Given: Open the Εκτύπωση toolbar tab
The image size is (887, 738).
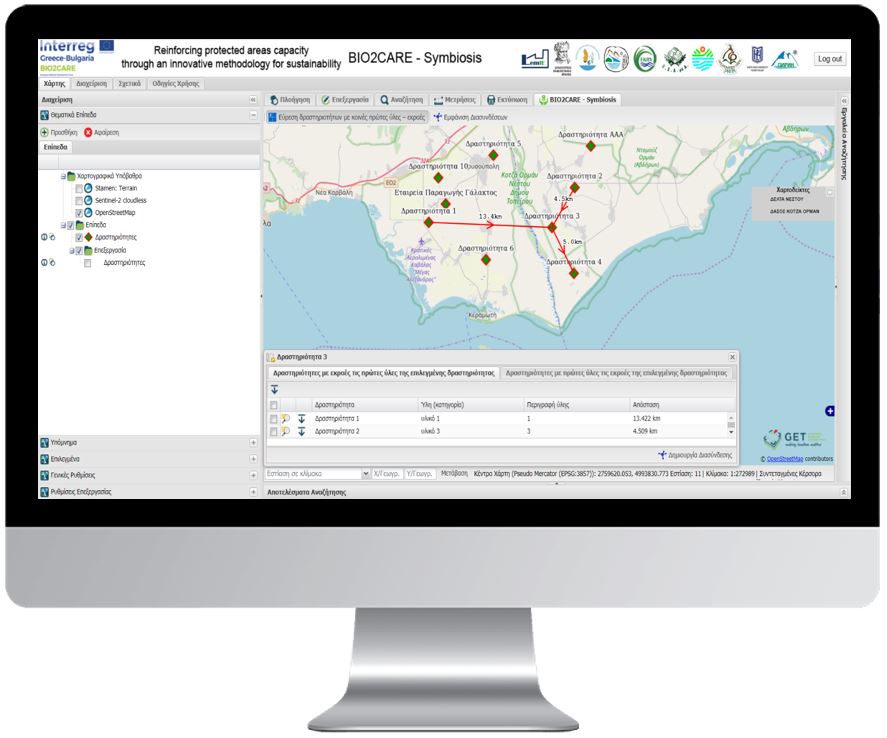Looking at the screenshot, I should pos(507,100).
